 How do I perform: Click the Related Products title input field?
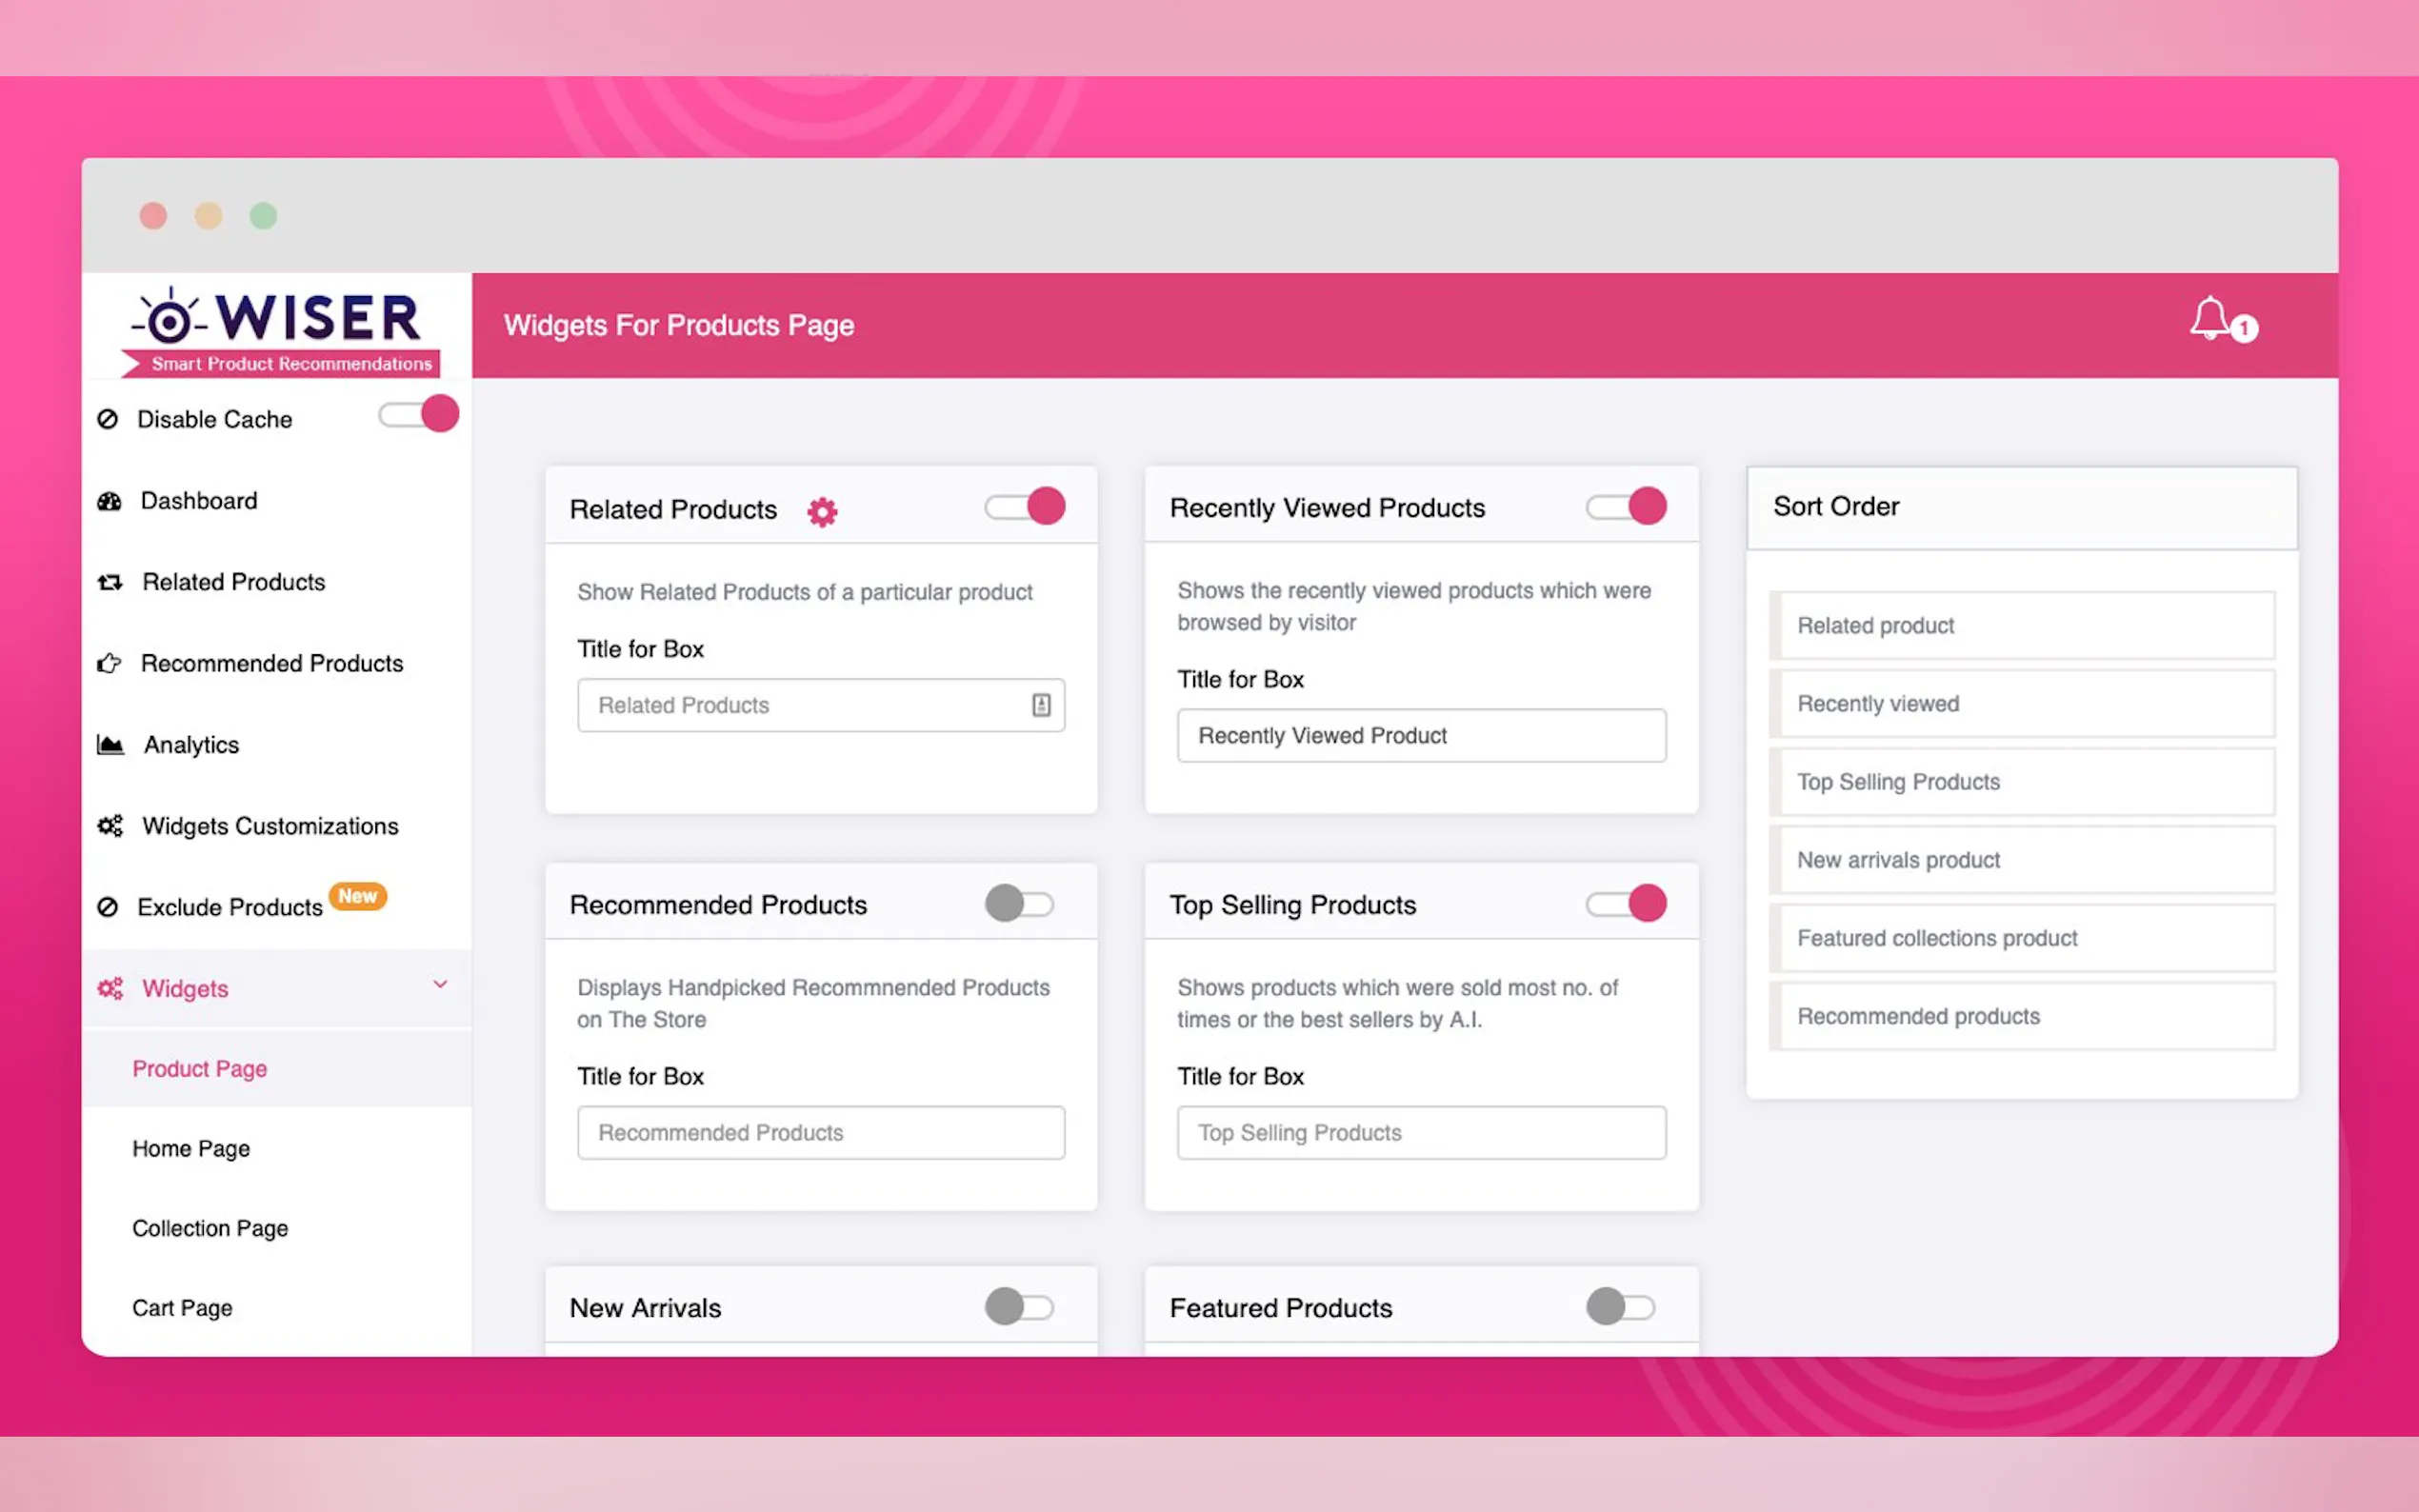point(821,705)
